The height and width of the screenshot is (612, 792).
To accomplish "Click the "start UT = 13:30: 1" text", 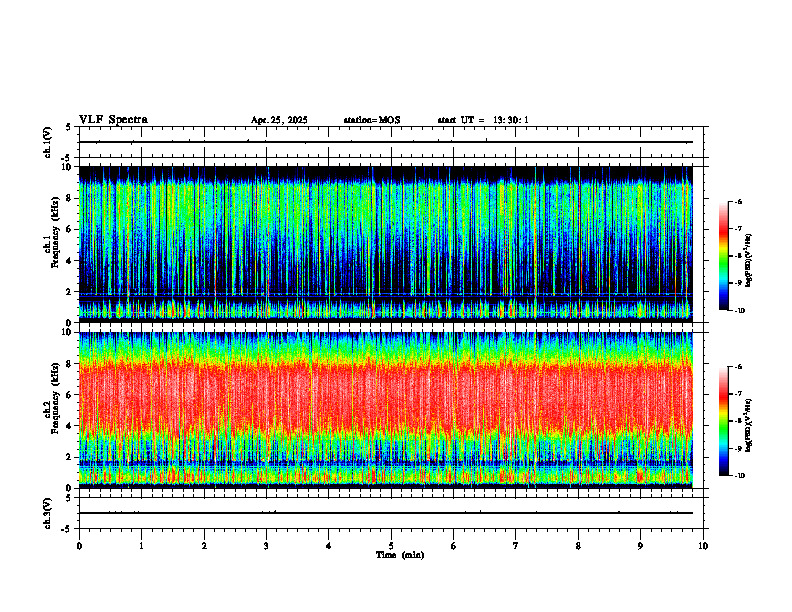I will coord(483,120).
